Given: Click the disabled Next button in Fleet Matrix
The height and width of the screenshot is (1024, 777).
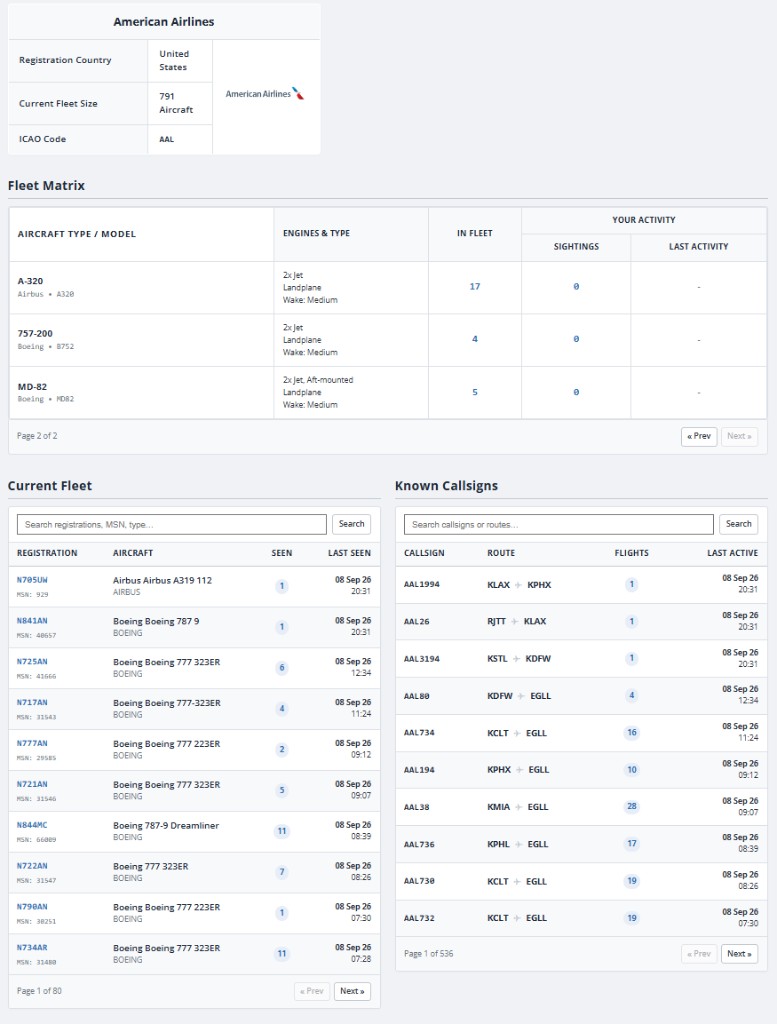Looking at the screenshot, I should [x=739, y=436].
